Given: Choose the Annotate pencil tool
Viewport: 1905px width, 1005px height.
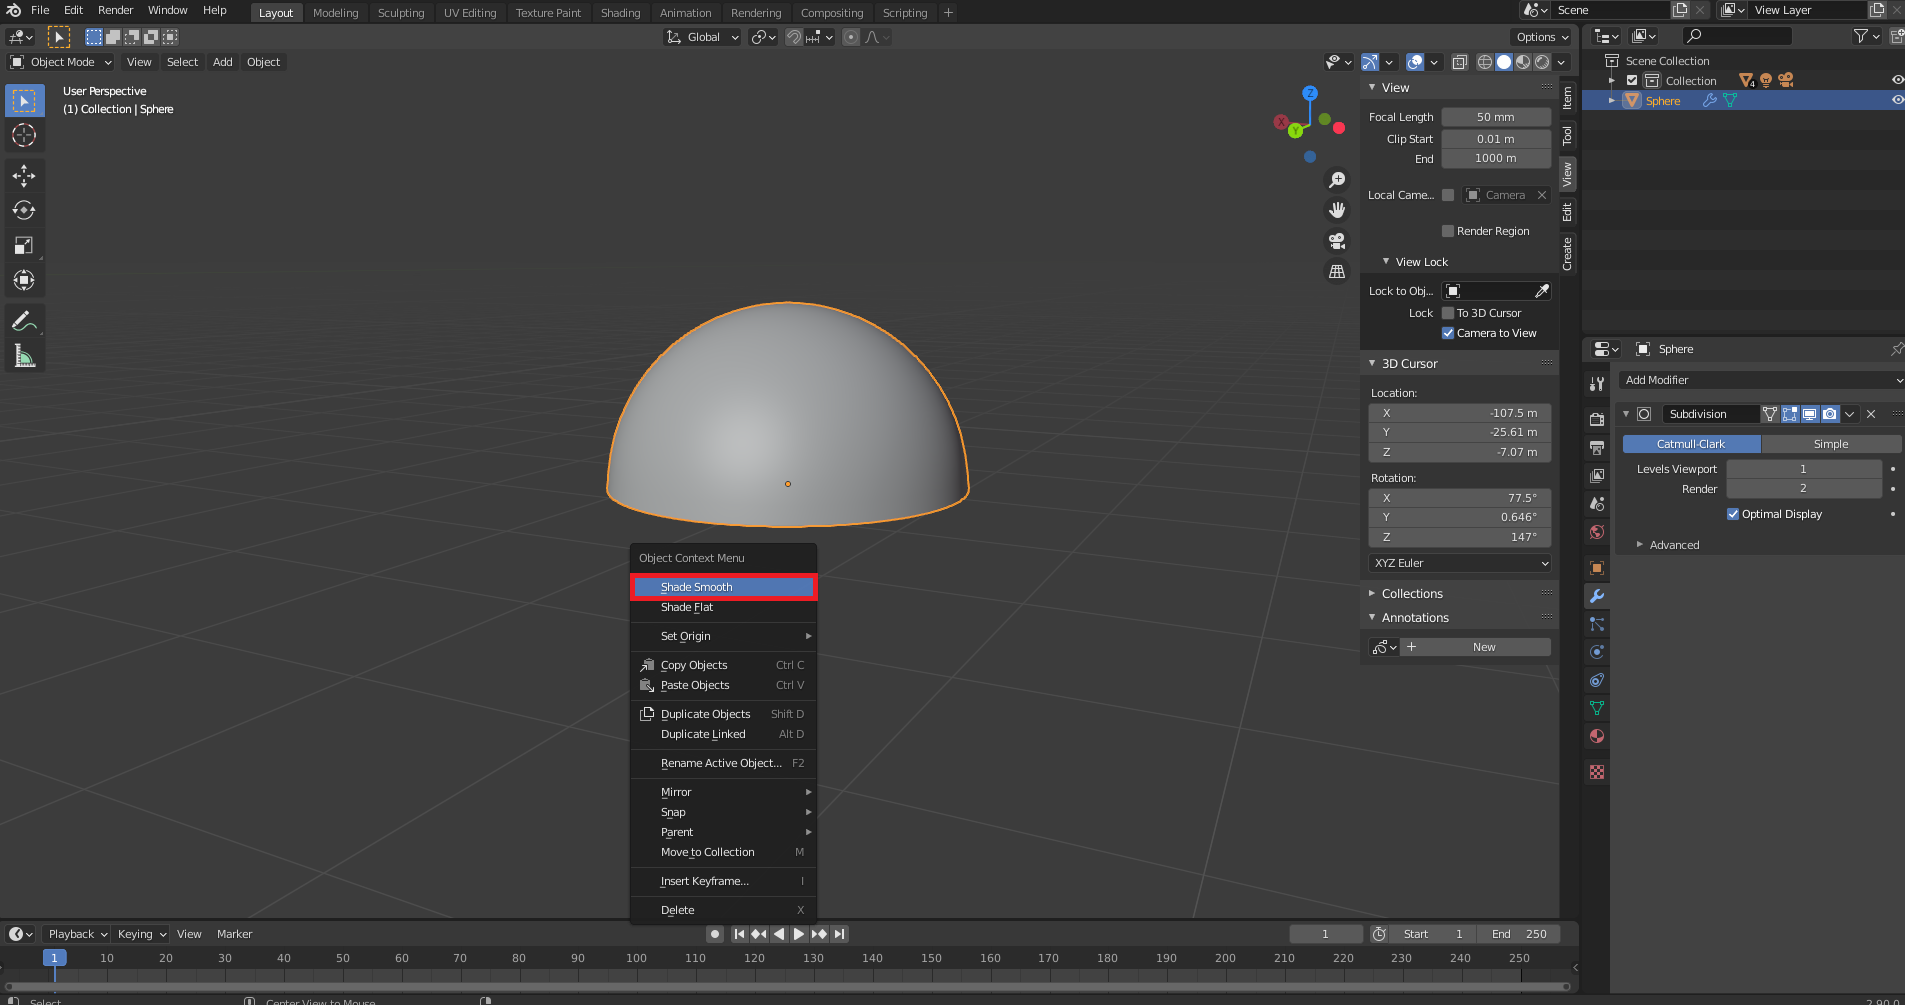Looking at the screenshot, I should coord(24,321).
